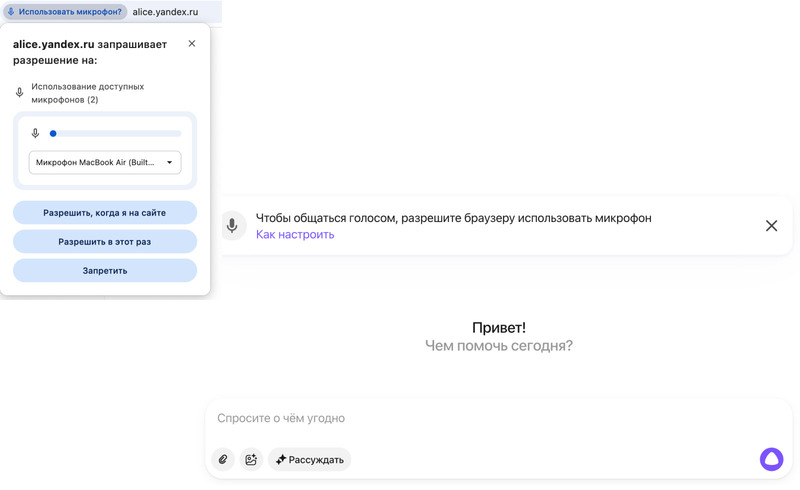Click mic icon beside the input level meter
Image resolution: width=800 pixels, height=490 pixels.
pyautogui.click(x=36, y=134)
